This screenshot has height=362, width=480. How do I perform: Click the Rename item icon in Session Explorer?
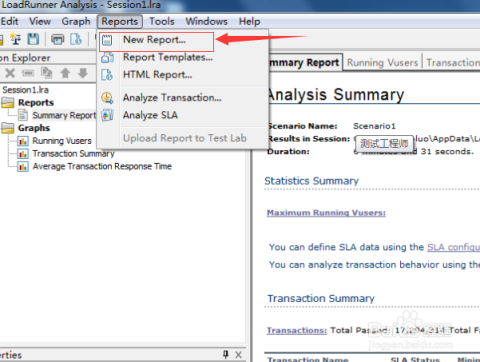pyautogui.click(x=28, y=73)
